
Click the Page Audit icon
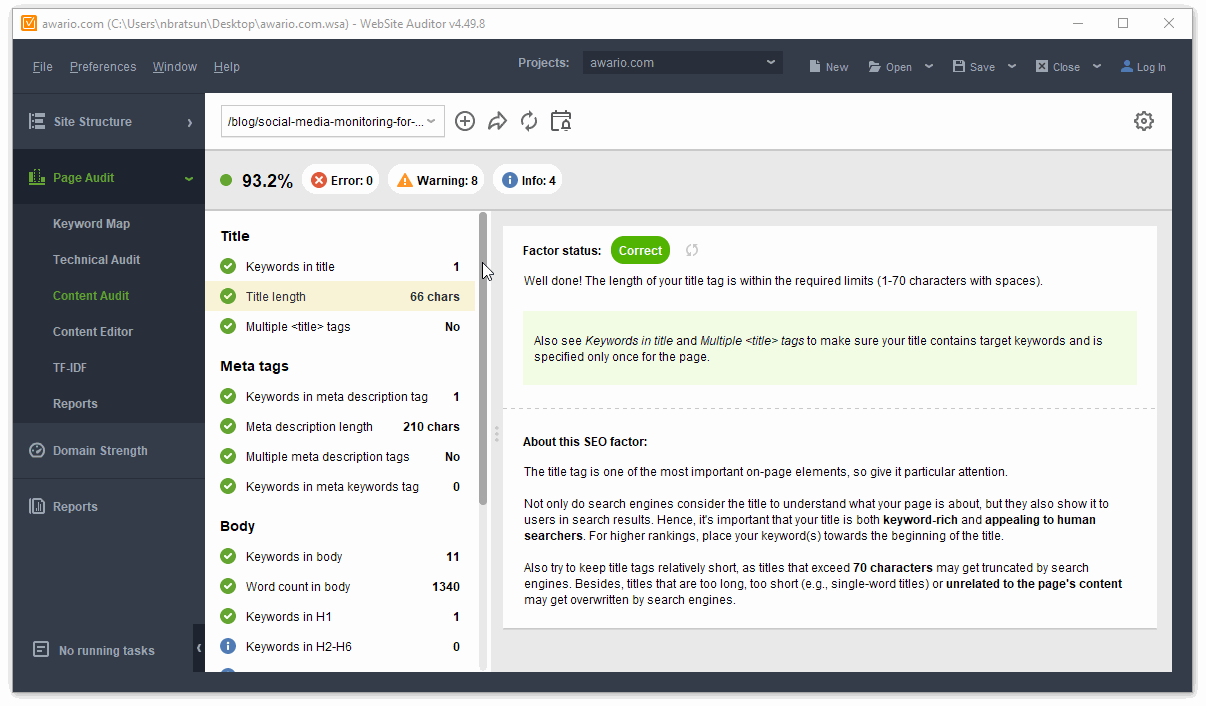click(x=37, y=177)
